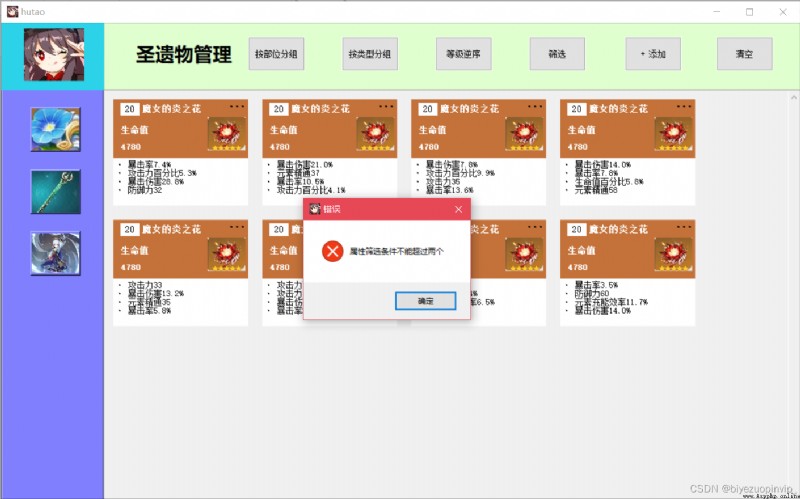This screenshot has width=800, height=499.
Task: Open the green staff weapon sidebar icon
Action: [56, 192]
